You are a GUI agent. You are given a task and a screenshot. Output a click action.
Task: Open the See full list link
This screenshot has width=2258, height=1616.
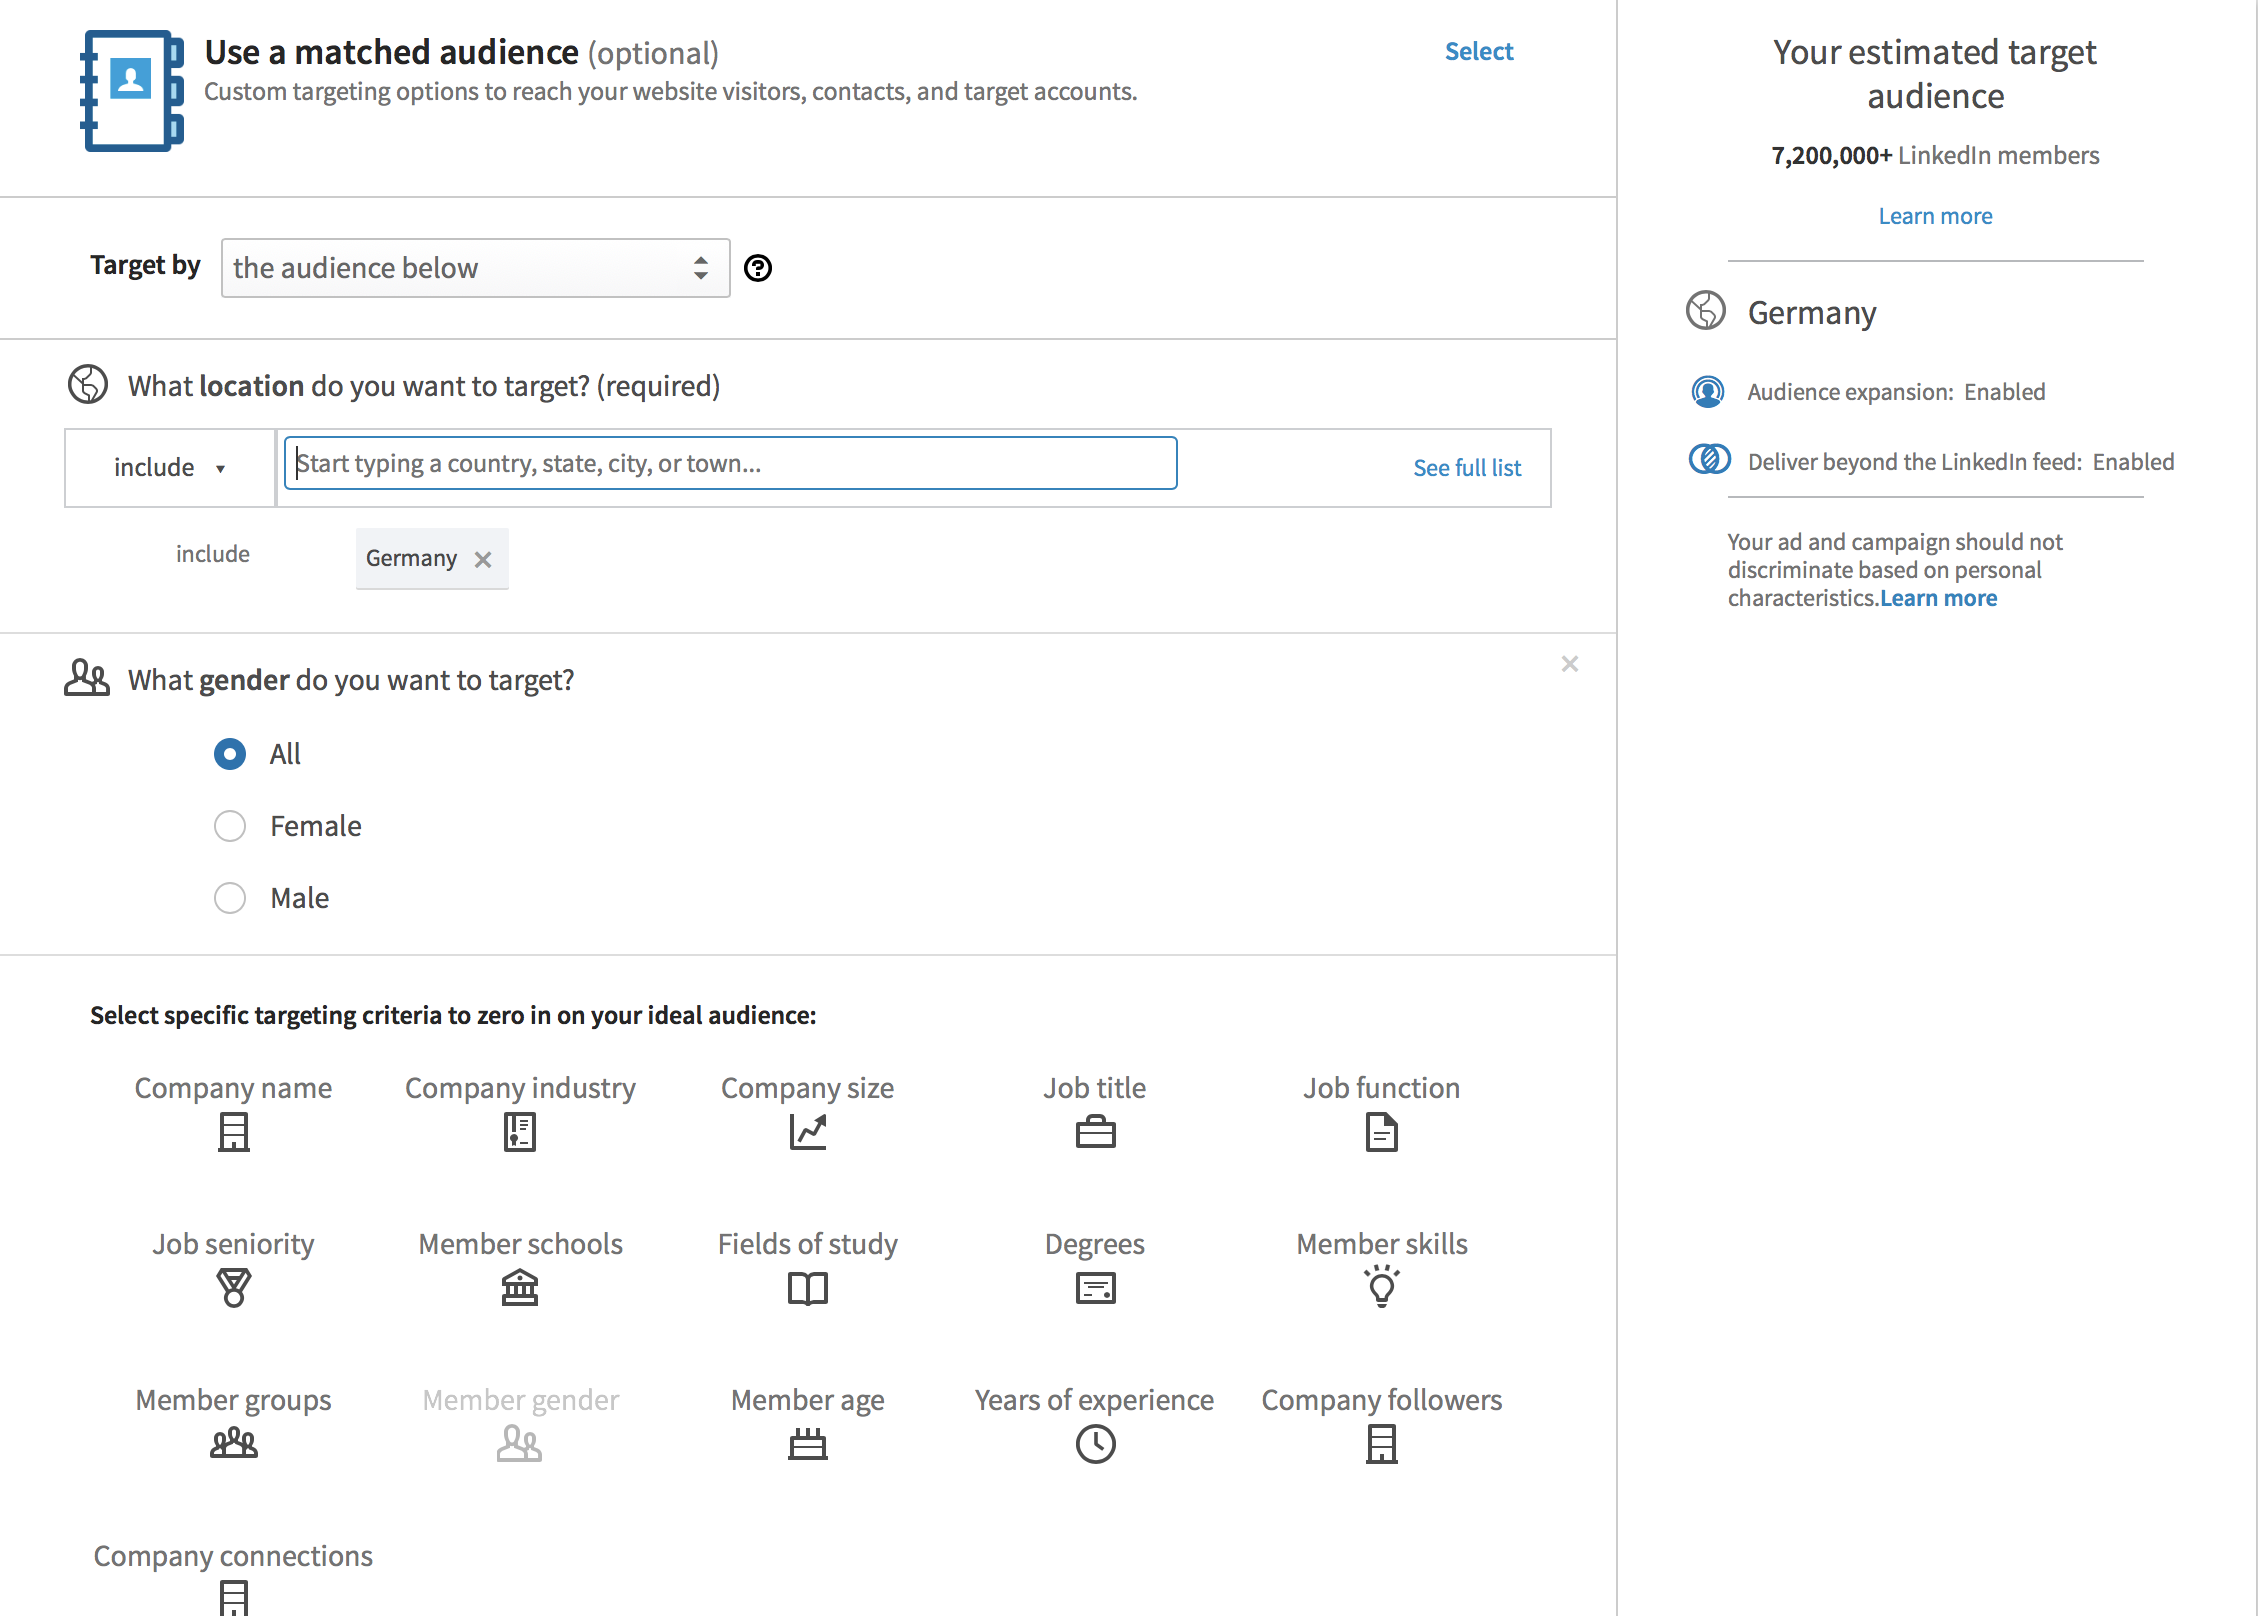pyautogui.click(x=1466, y=468)
